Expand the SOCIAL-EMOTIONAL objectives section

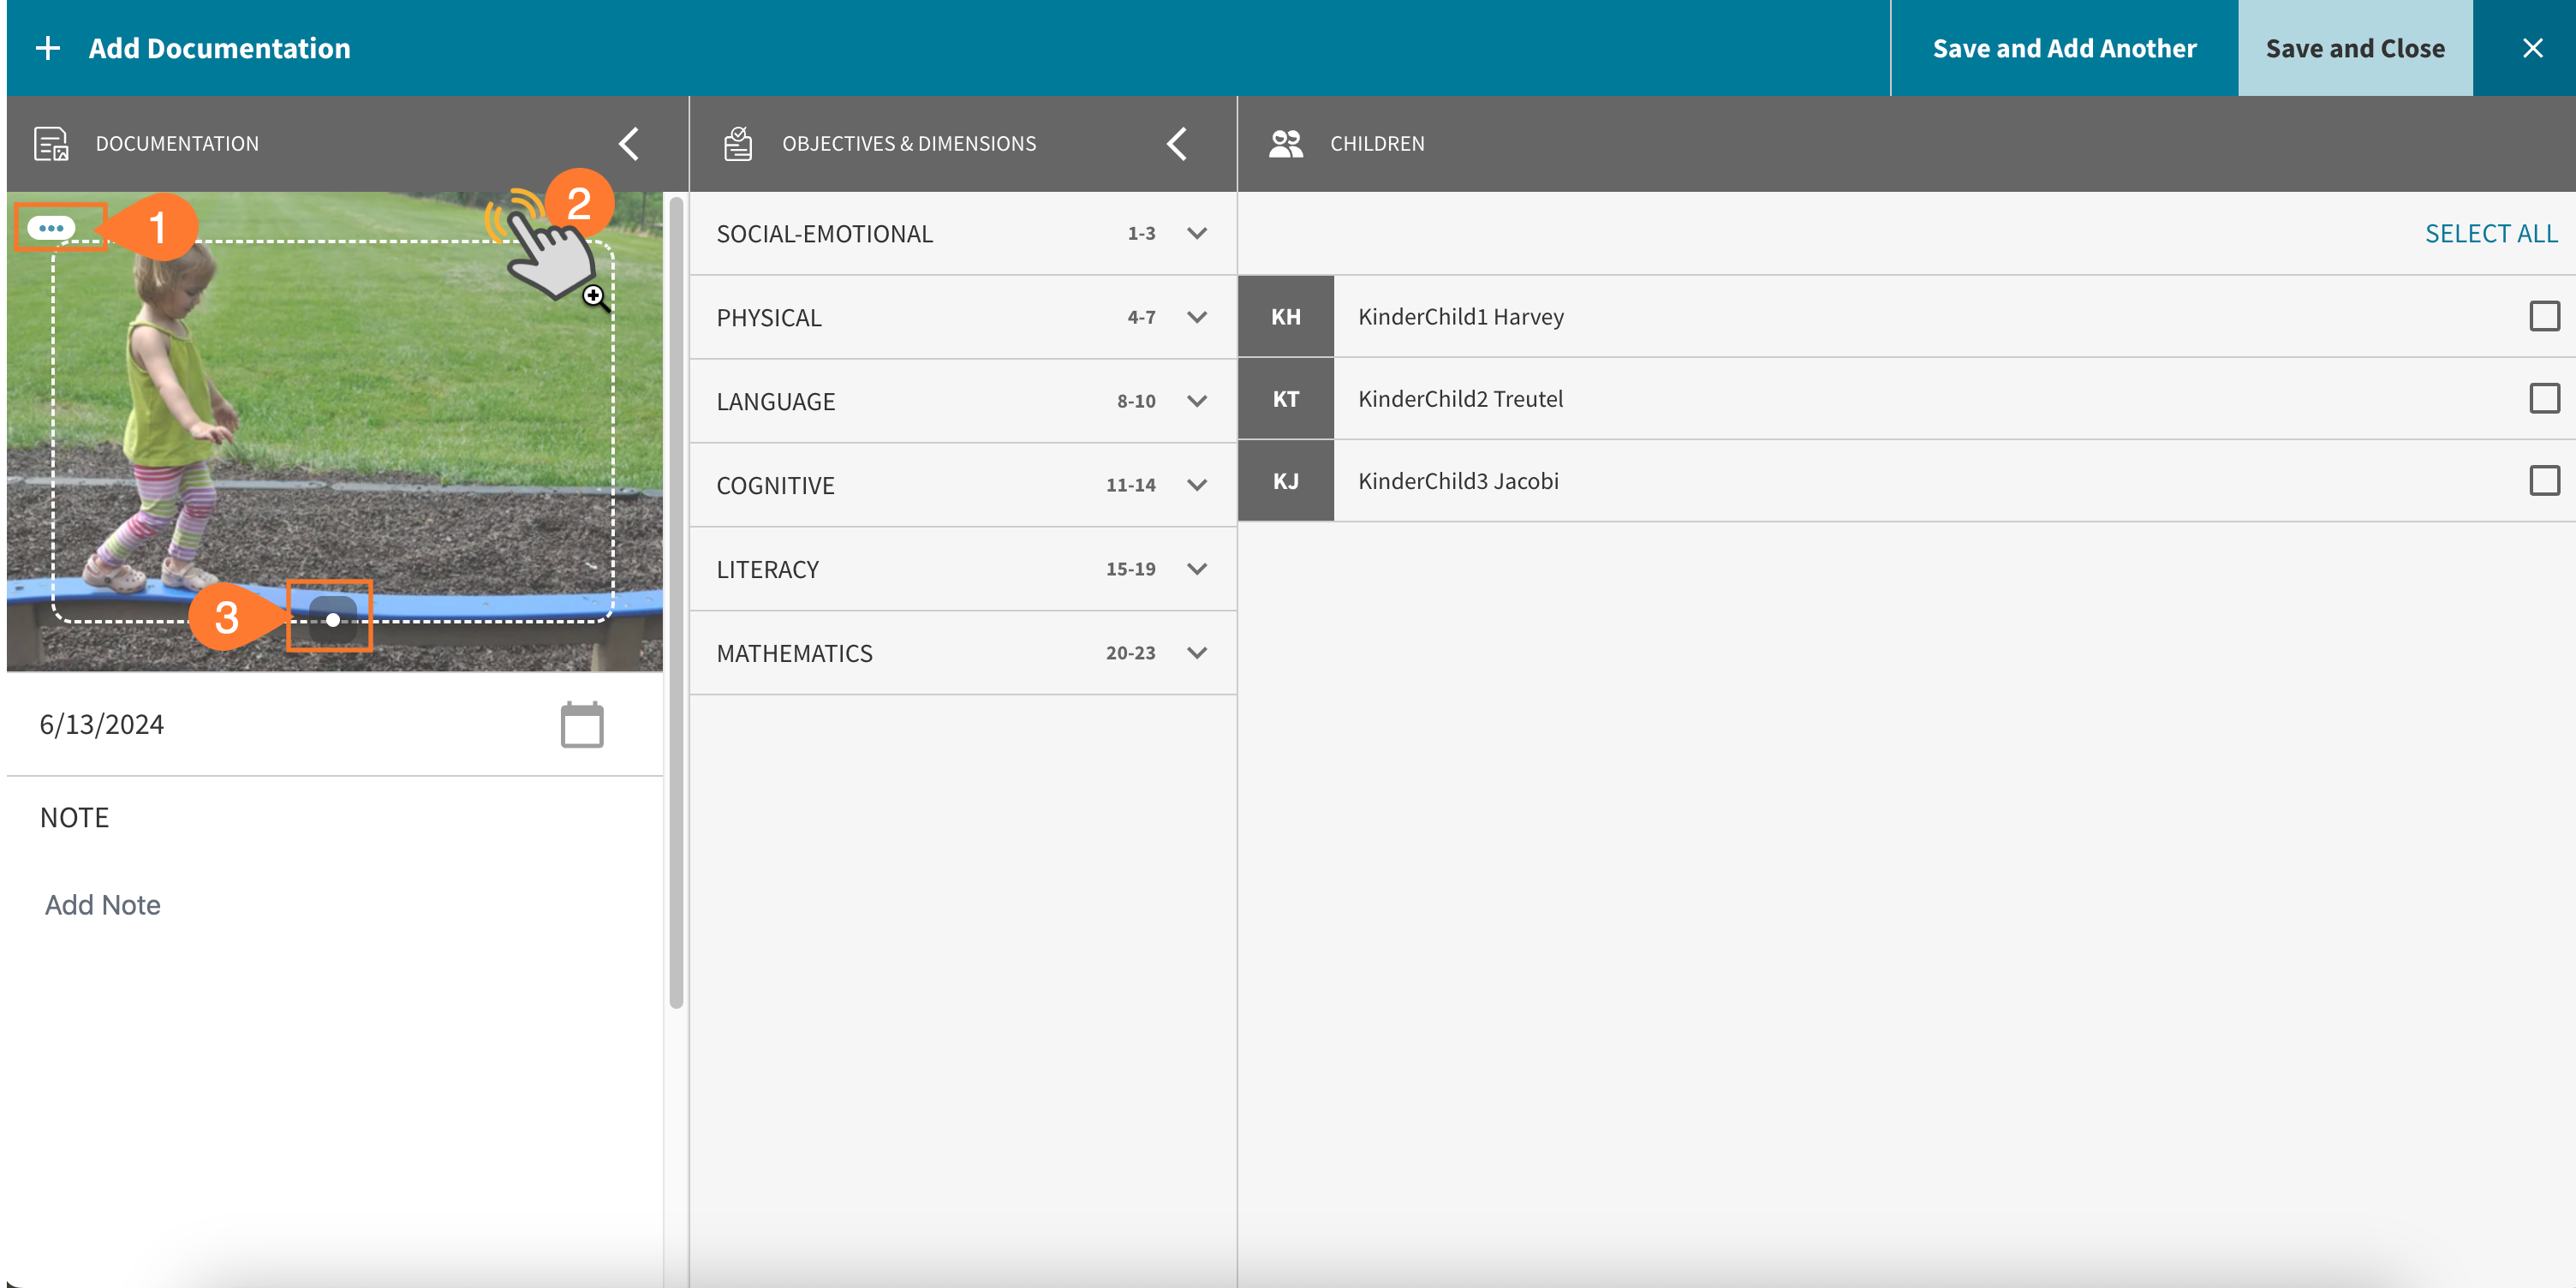(x=1196, y=233)
